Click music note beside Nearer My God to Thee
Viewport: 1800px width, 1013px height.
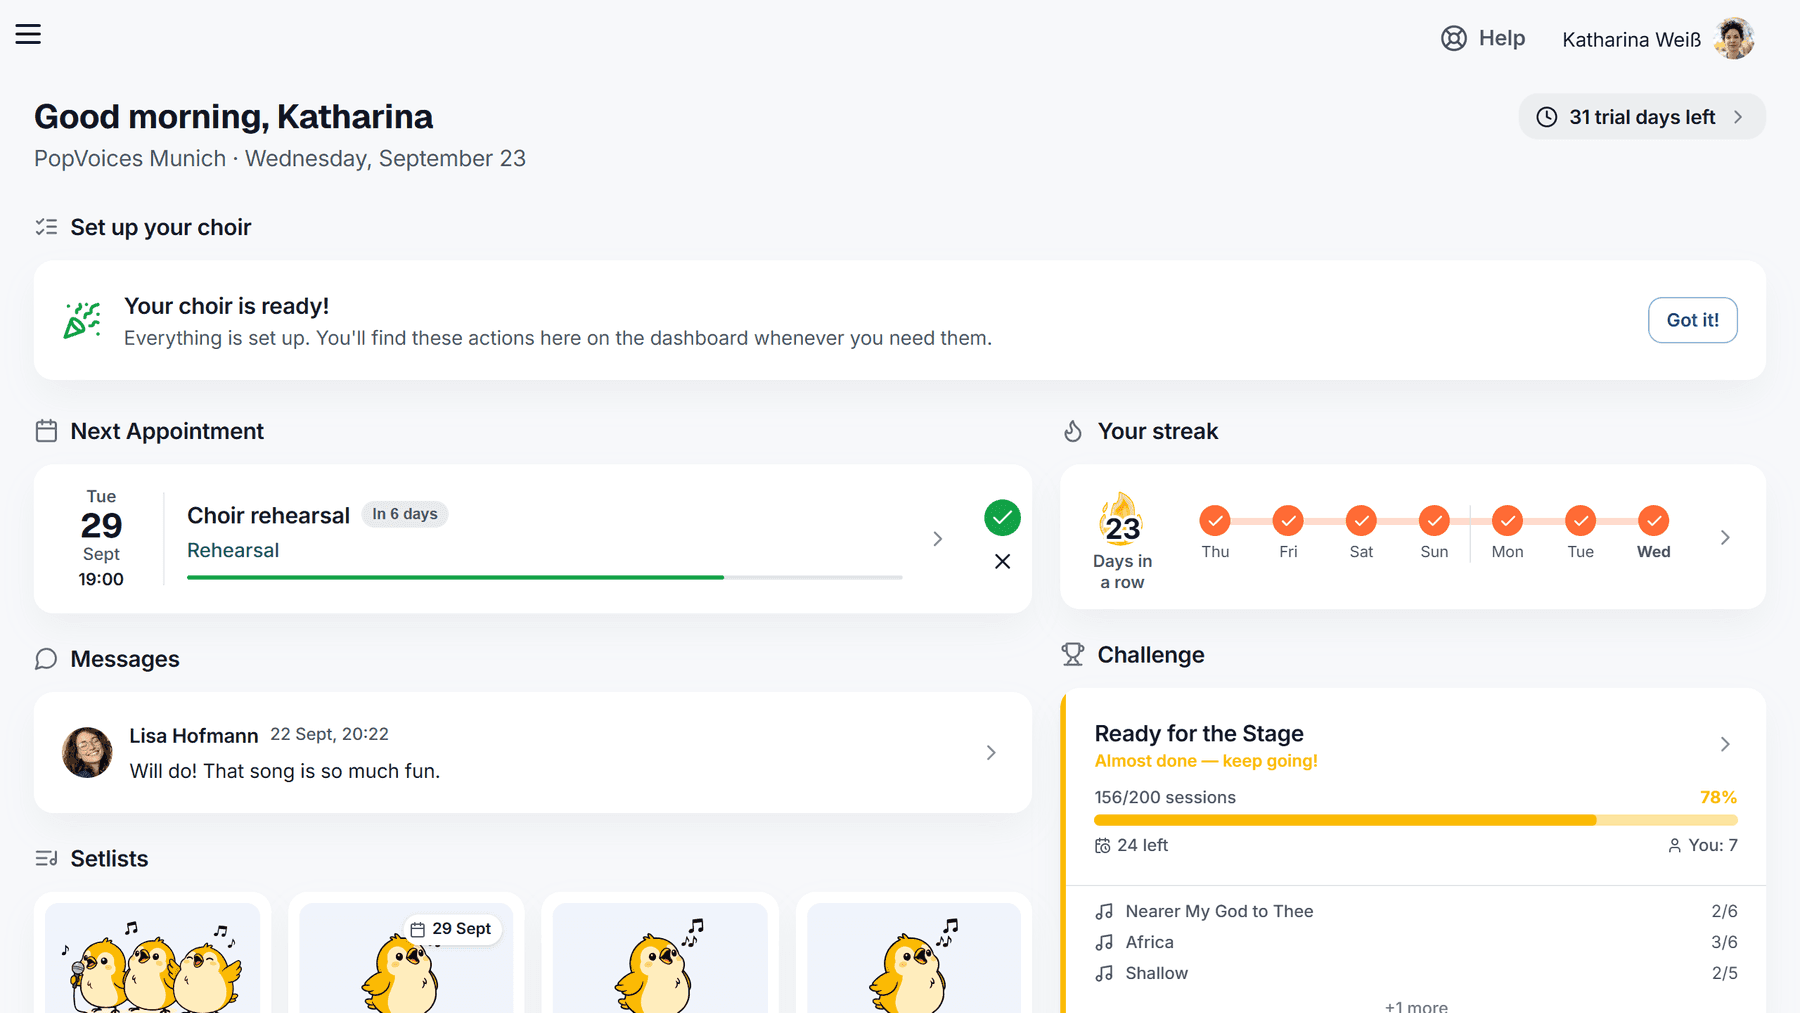coord(1104,911)
